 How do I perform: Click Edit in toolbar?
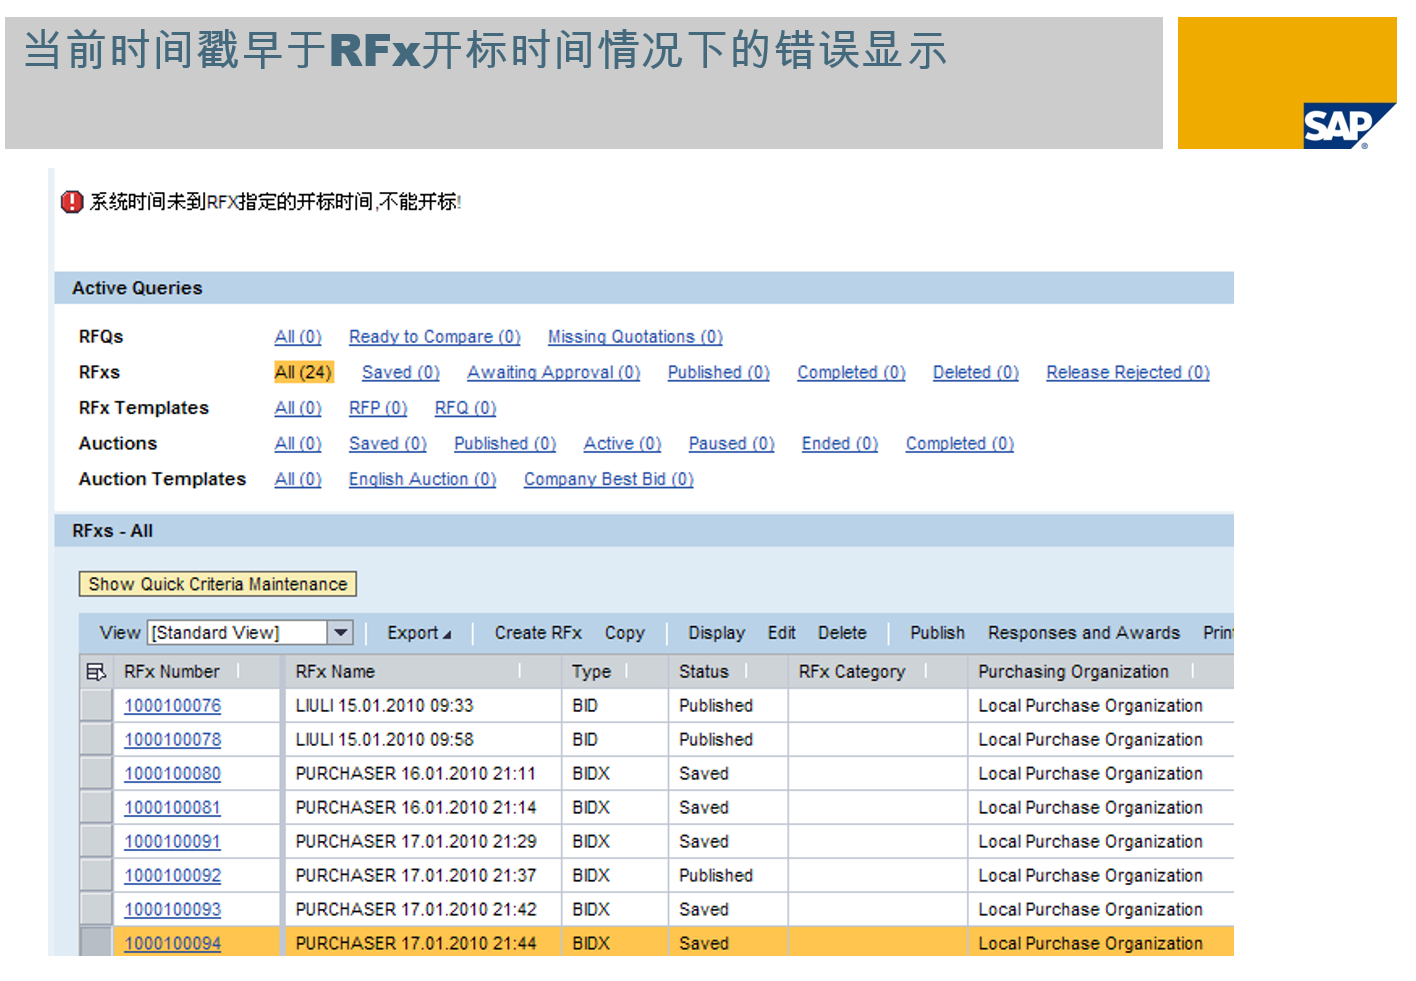pyautogui.click(x=782, y=633)
